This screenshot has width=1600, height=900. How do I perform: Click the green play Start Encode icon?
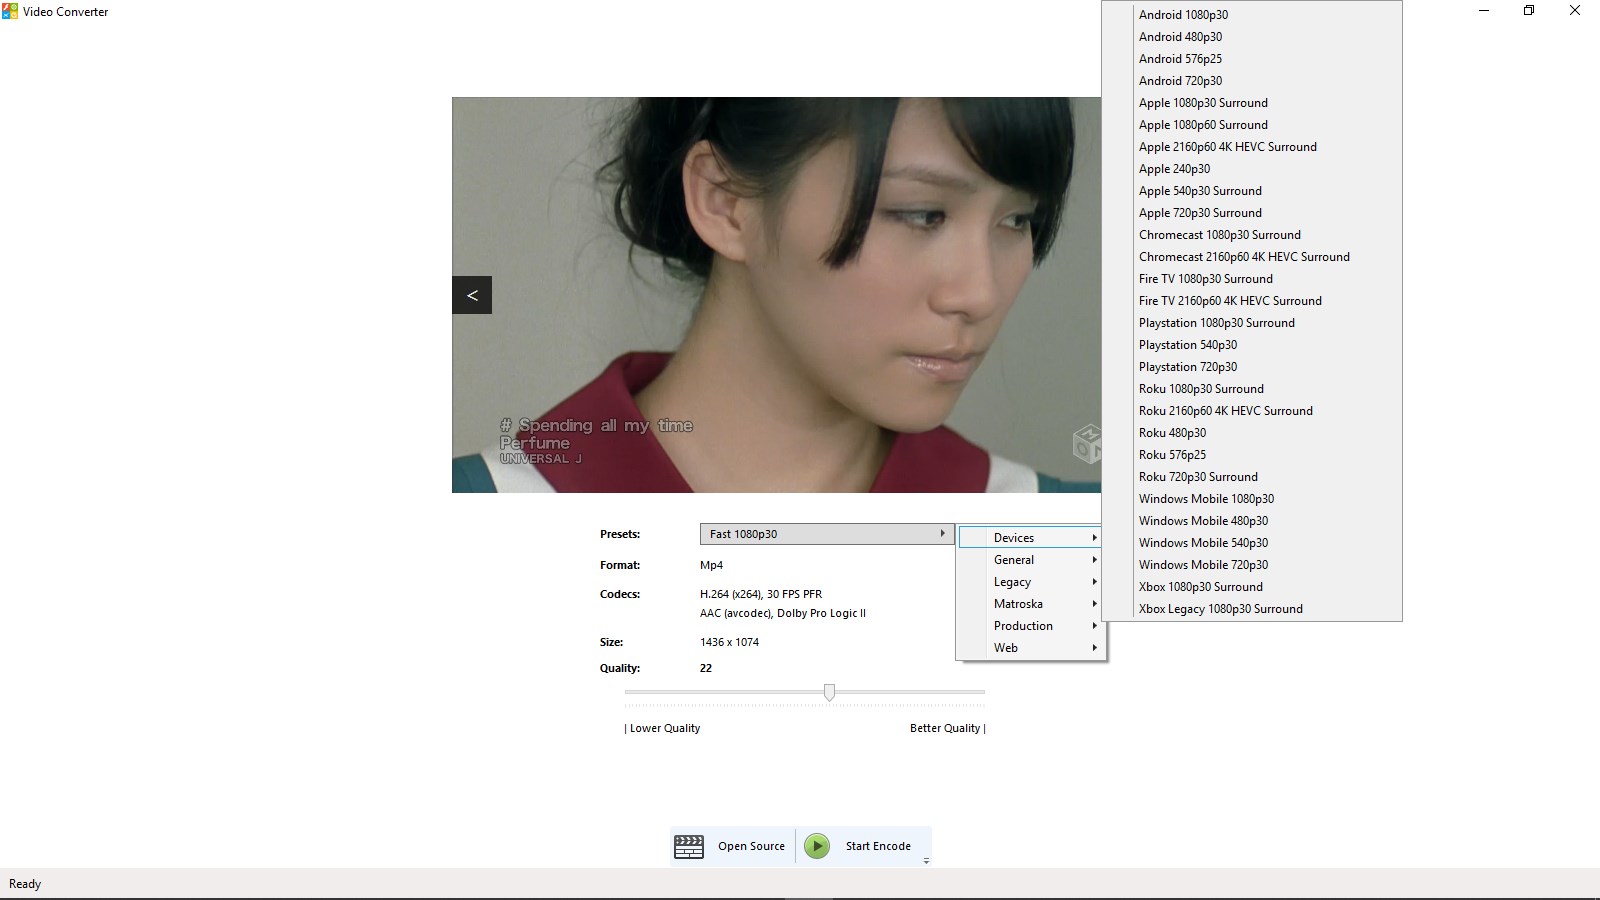pos(817,846)
